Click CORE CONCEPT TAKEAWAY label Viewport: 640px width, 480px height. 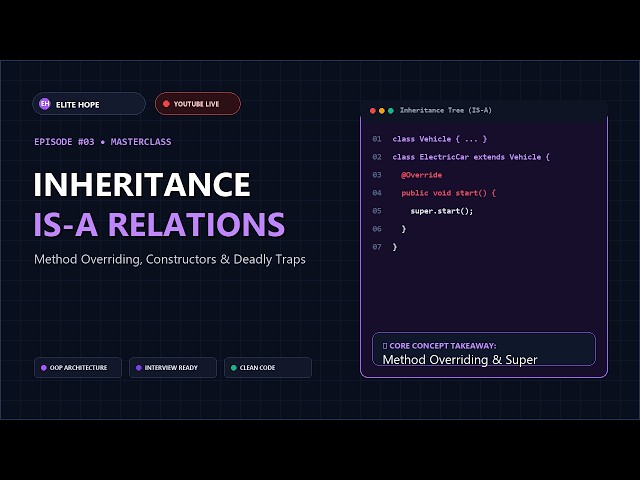click(x=442, y=346)
